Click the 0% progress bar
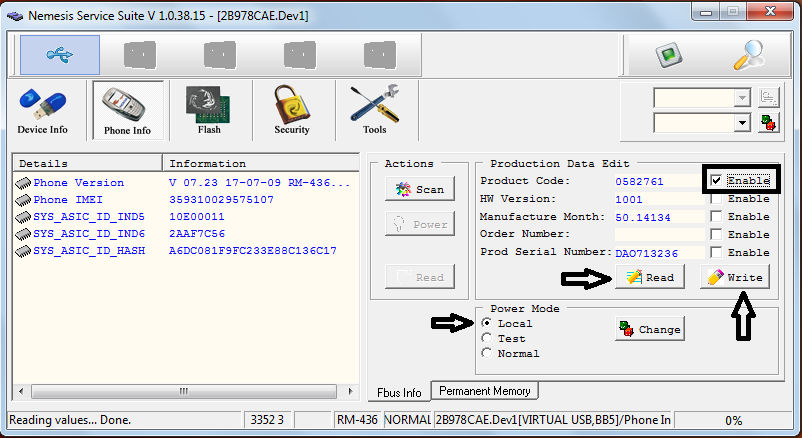The image size is (802, 438). point(734,420)
